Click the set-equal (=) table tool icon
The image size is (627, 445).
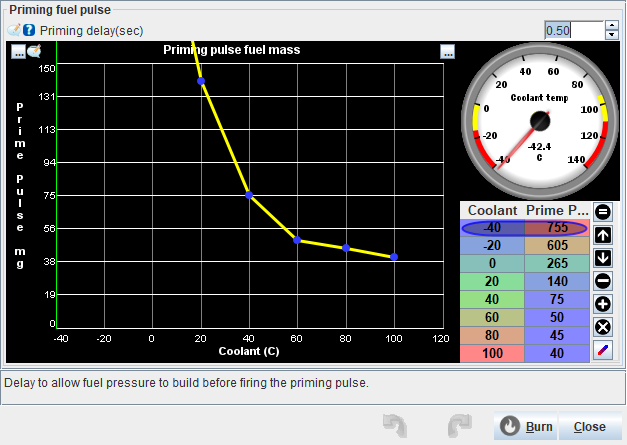tap(603, 212)
